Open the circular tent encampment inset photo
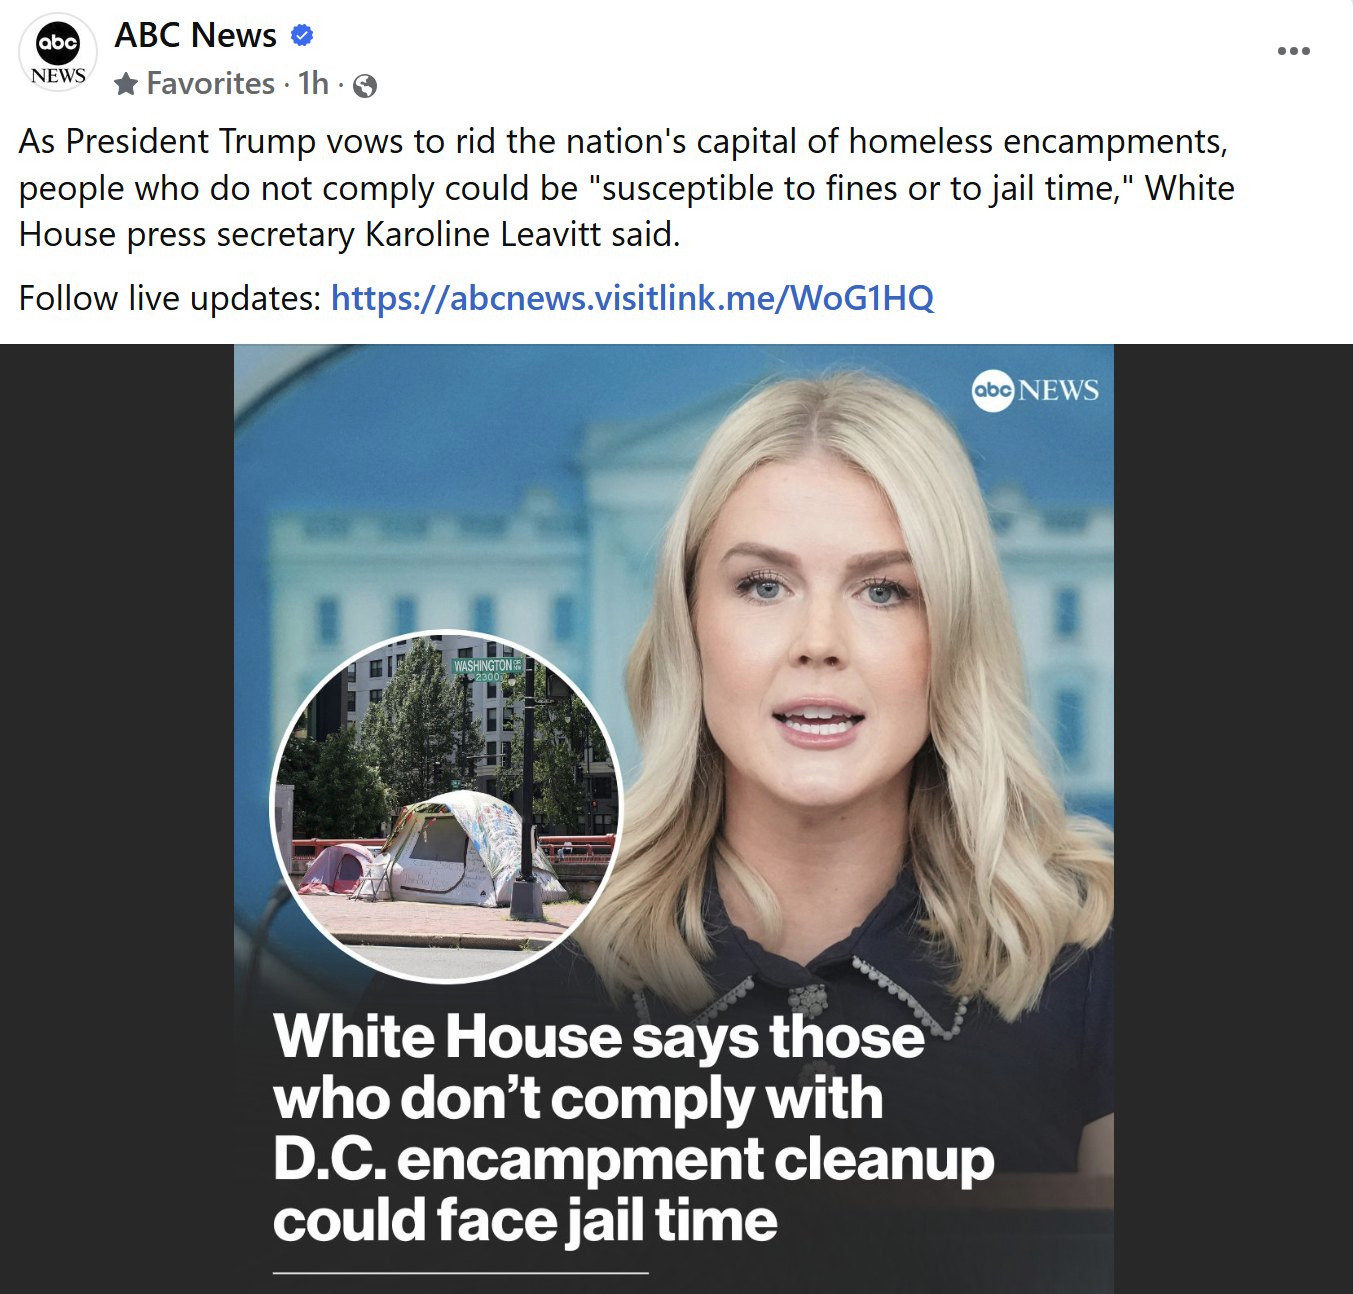Viewport: 1353px width, 1294px height. 446,805
